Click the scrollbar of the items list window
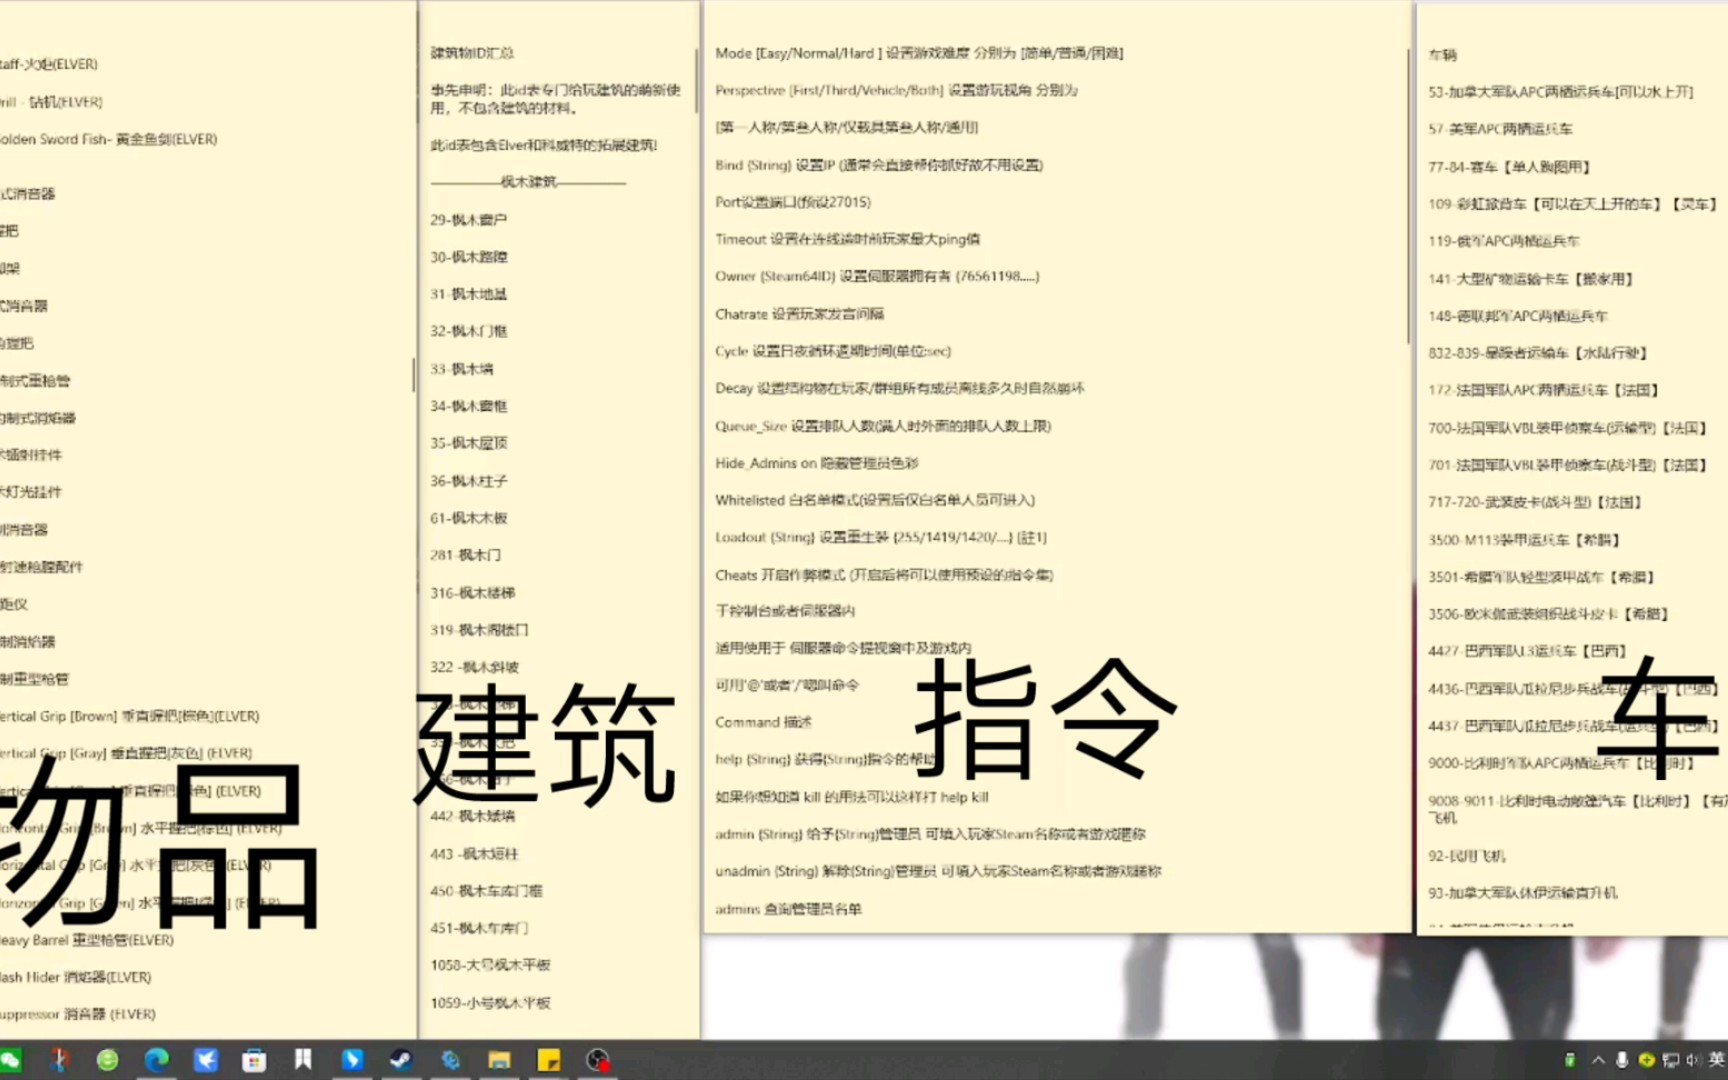Screen dimensions: 1728x1080 coord(415,375)
